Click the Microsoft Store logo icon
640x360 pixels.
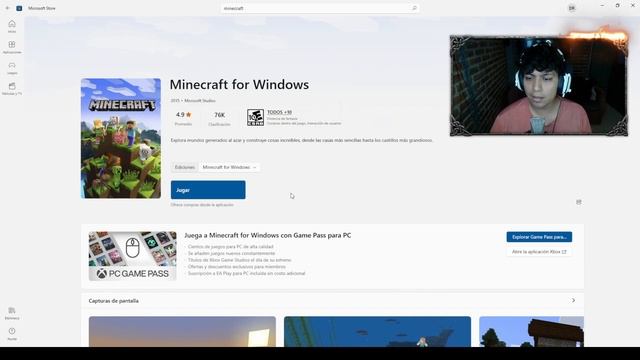coord(19,8)
